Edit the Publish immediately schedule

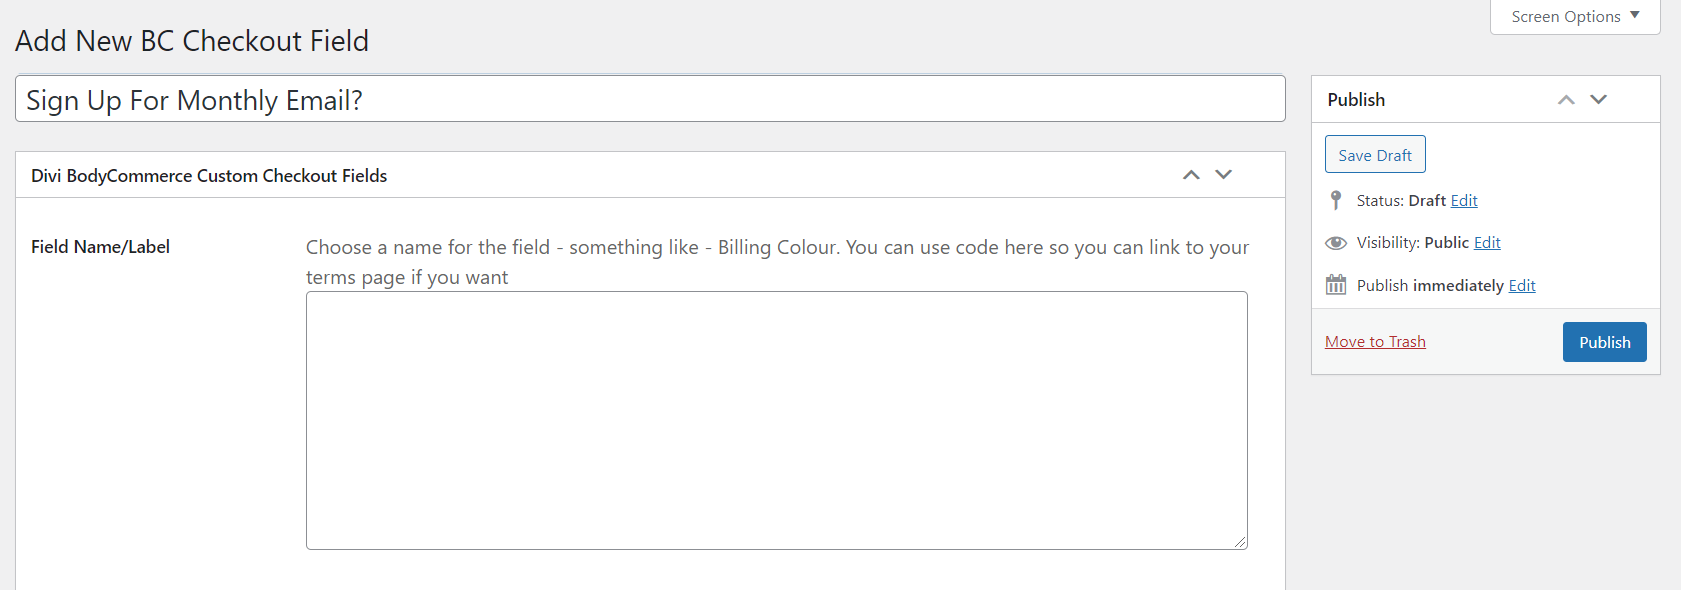tap(1522, 286)
